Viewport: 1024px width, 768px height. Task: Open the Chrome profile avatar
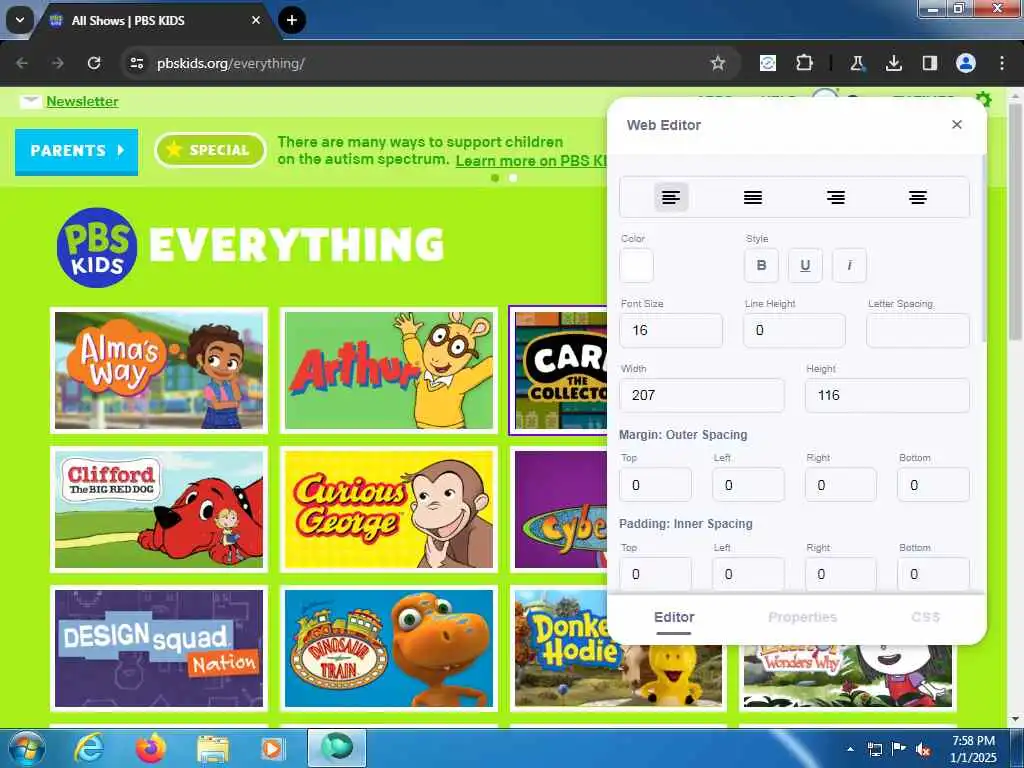click(x=966, y=63)
